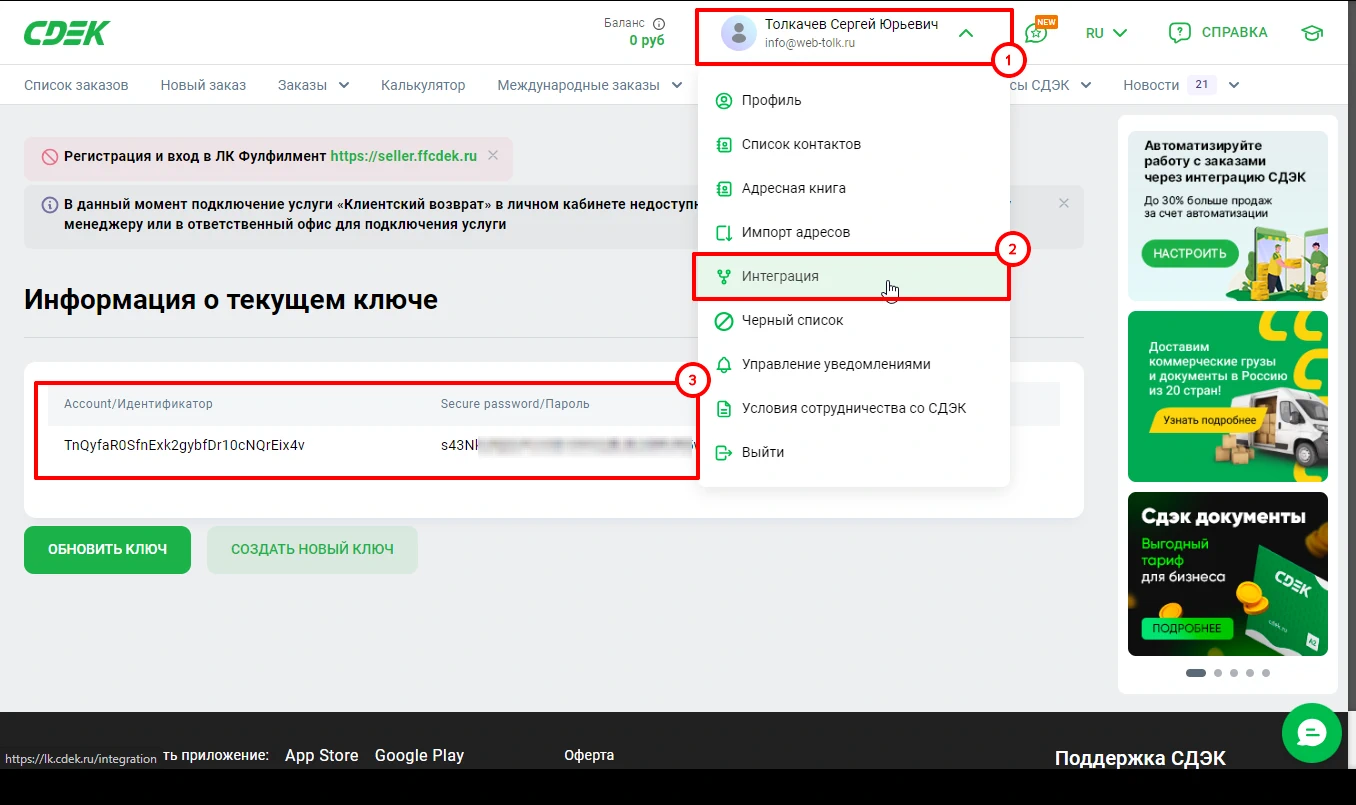The width and height of the screenshot is (1356, 805).
Task: Click the user avatar icon
Action: click(739, 33)
